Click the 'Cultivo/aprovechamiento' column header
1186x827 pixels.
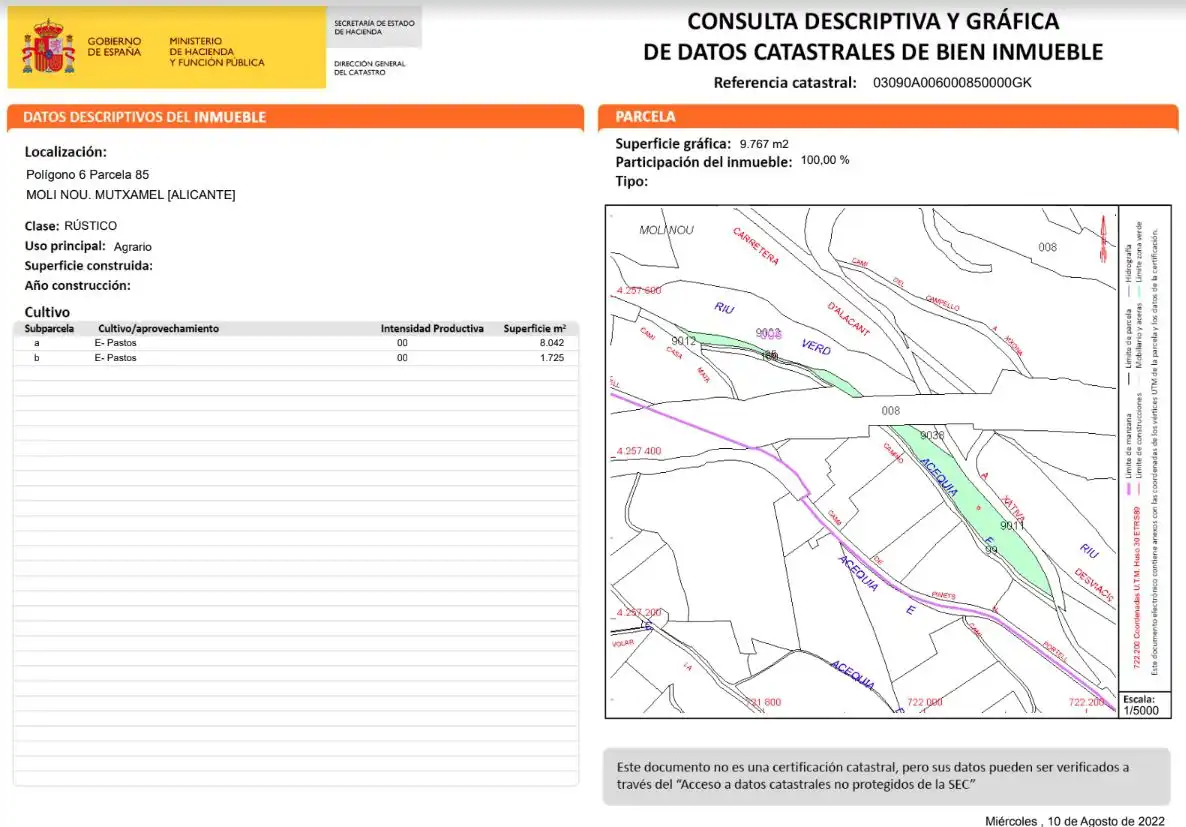[158, 328]
